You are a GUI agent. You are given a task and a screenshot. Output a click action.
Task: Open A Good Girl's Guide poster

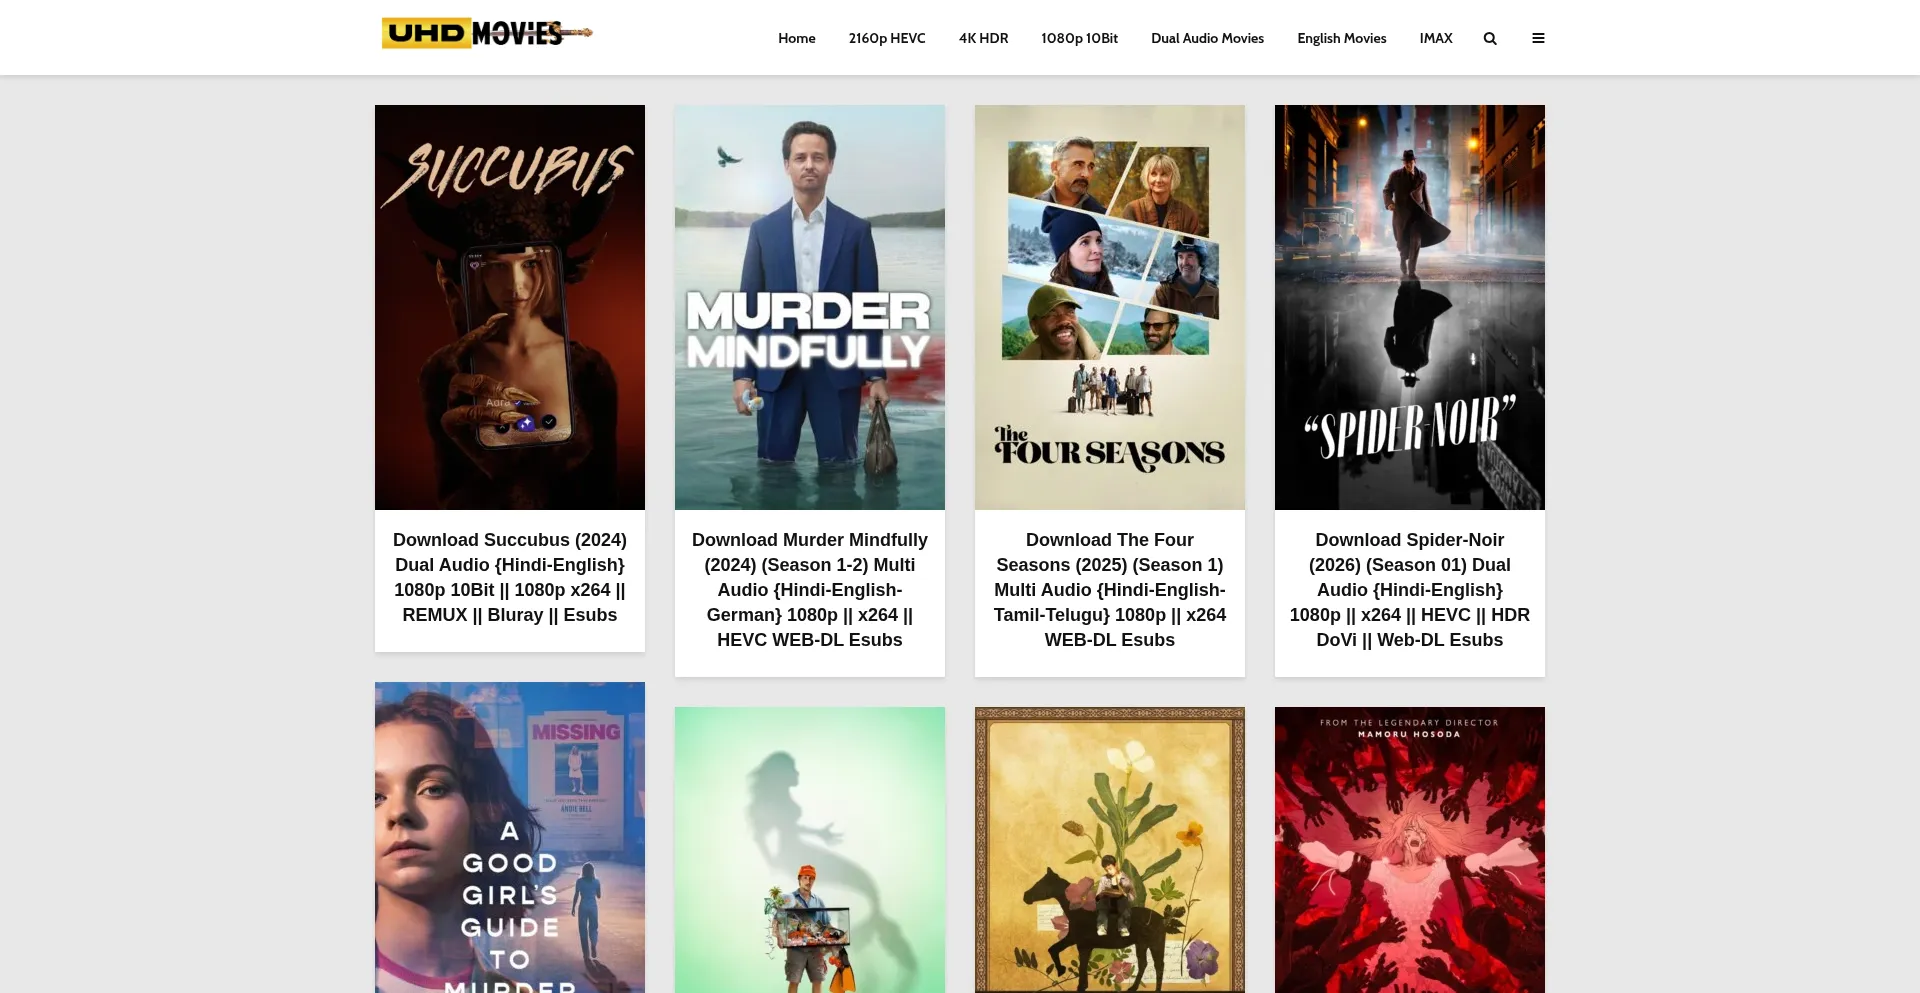point(510,838)
